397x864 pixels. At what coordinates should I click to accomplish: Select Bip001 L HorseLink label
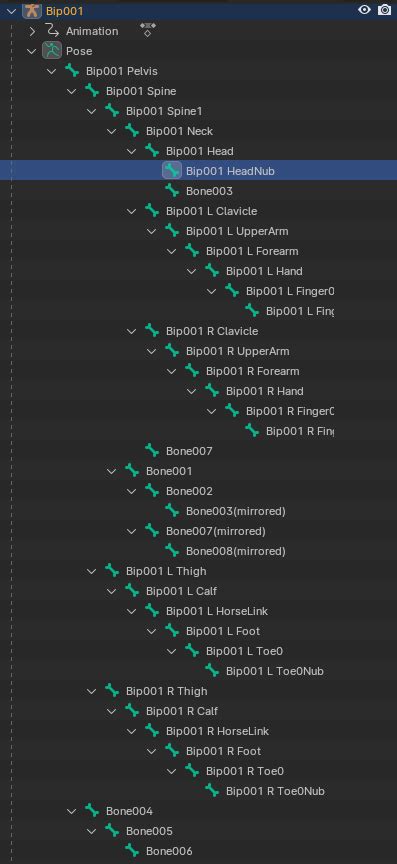coord(217,611)
